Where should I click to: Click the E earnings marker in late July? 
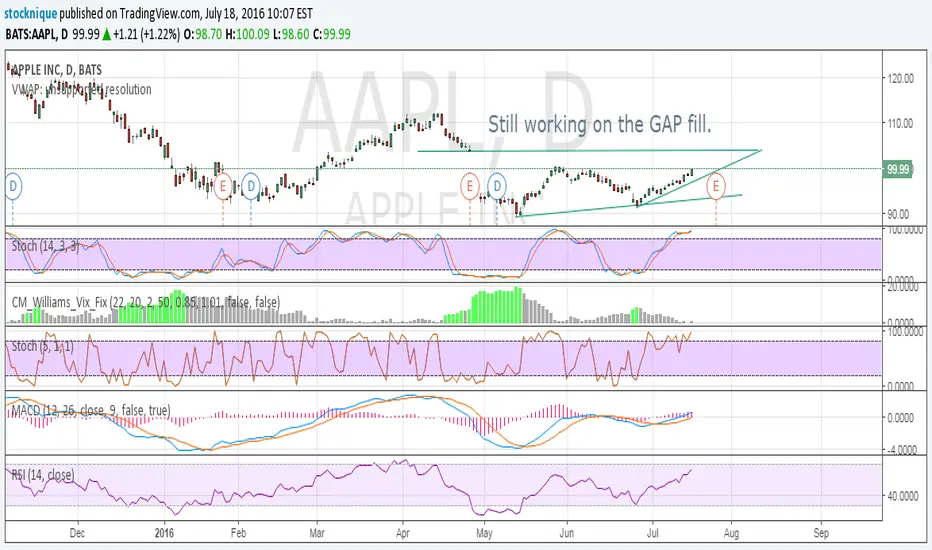click(x=716, y=186)
